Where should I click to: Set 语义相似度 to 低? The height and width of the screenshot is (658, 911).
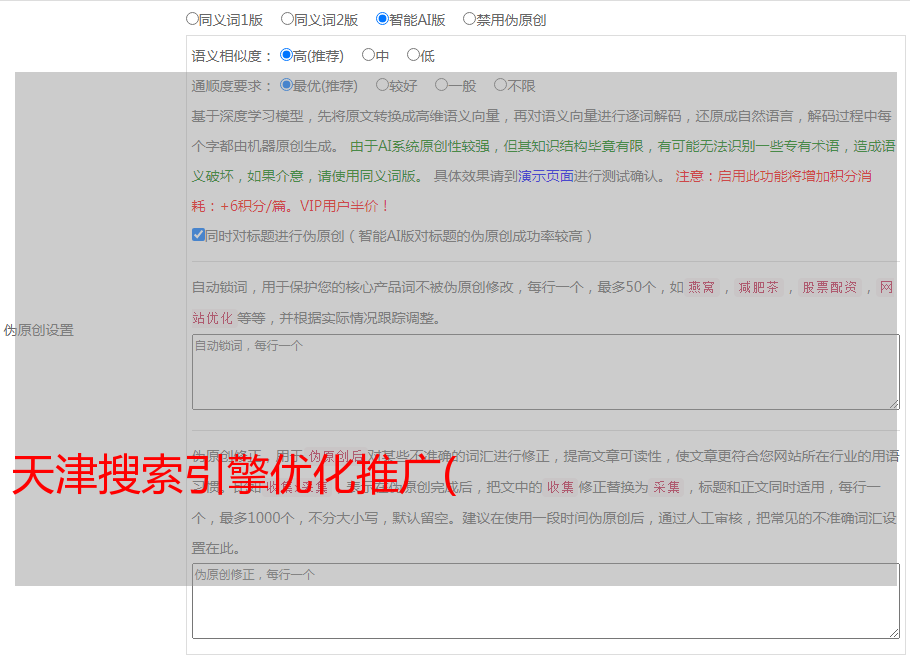pos(414,55)
